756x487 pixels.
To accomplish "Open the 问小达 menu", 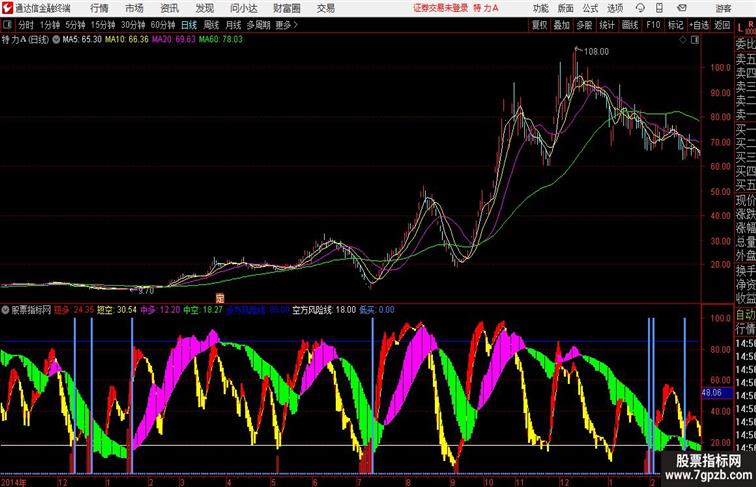I will 243,8.
